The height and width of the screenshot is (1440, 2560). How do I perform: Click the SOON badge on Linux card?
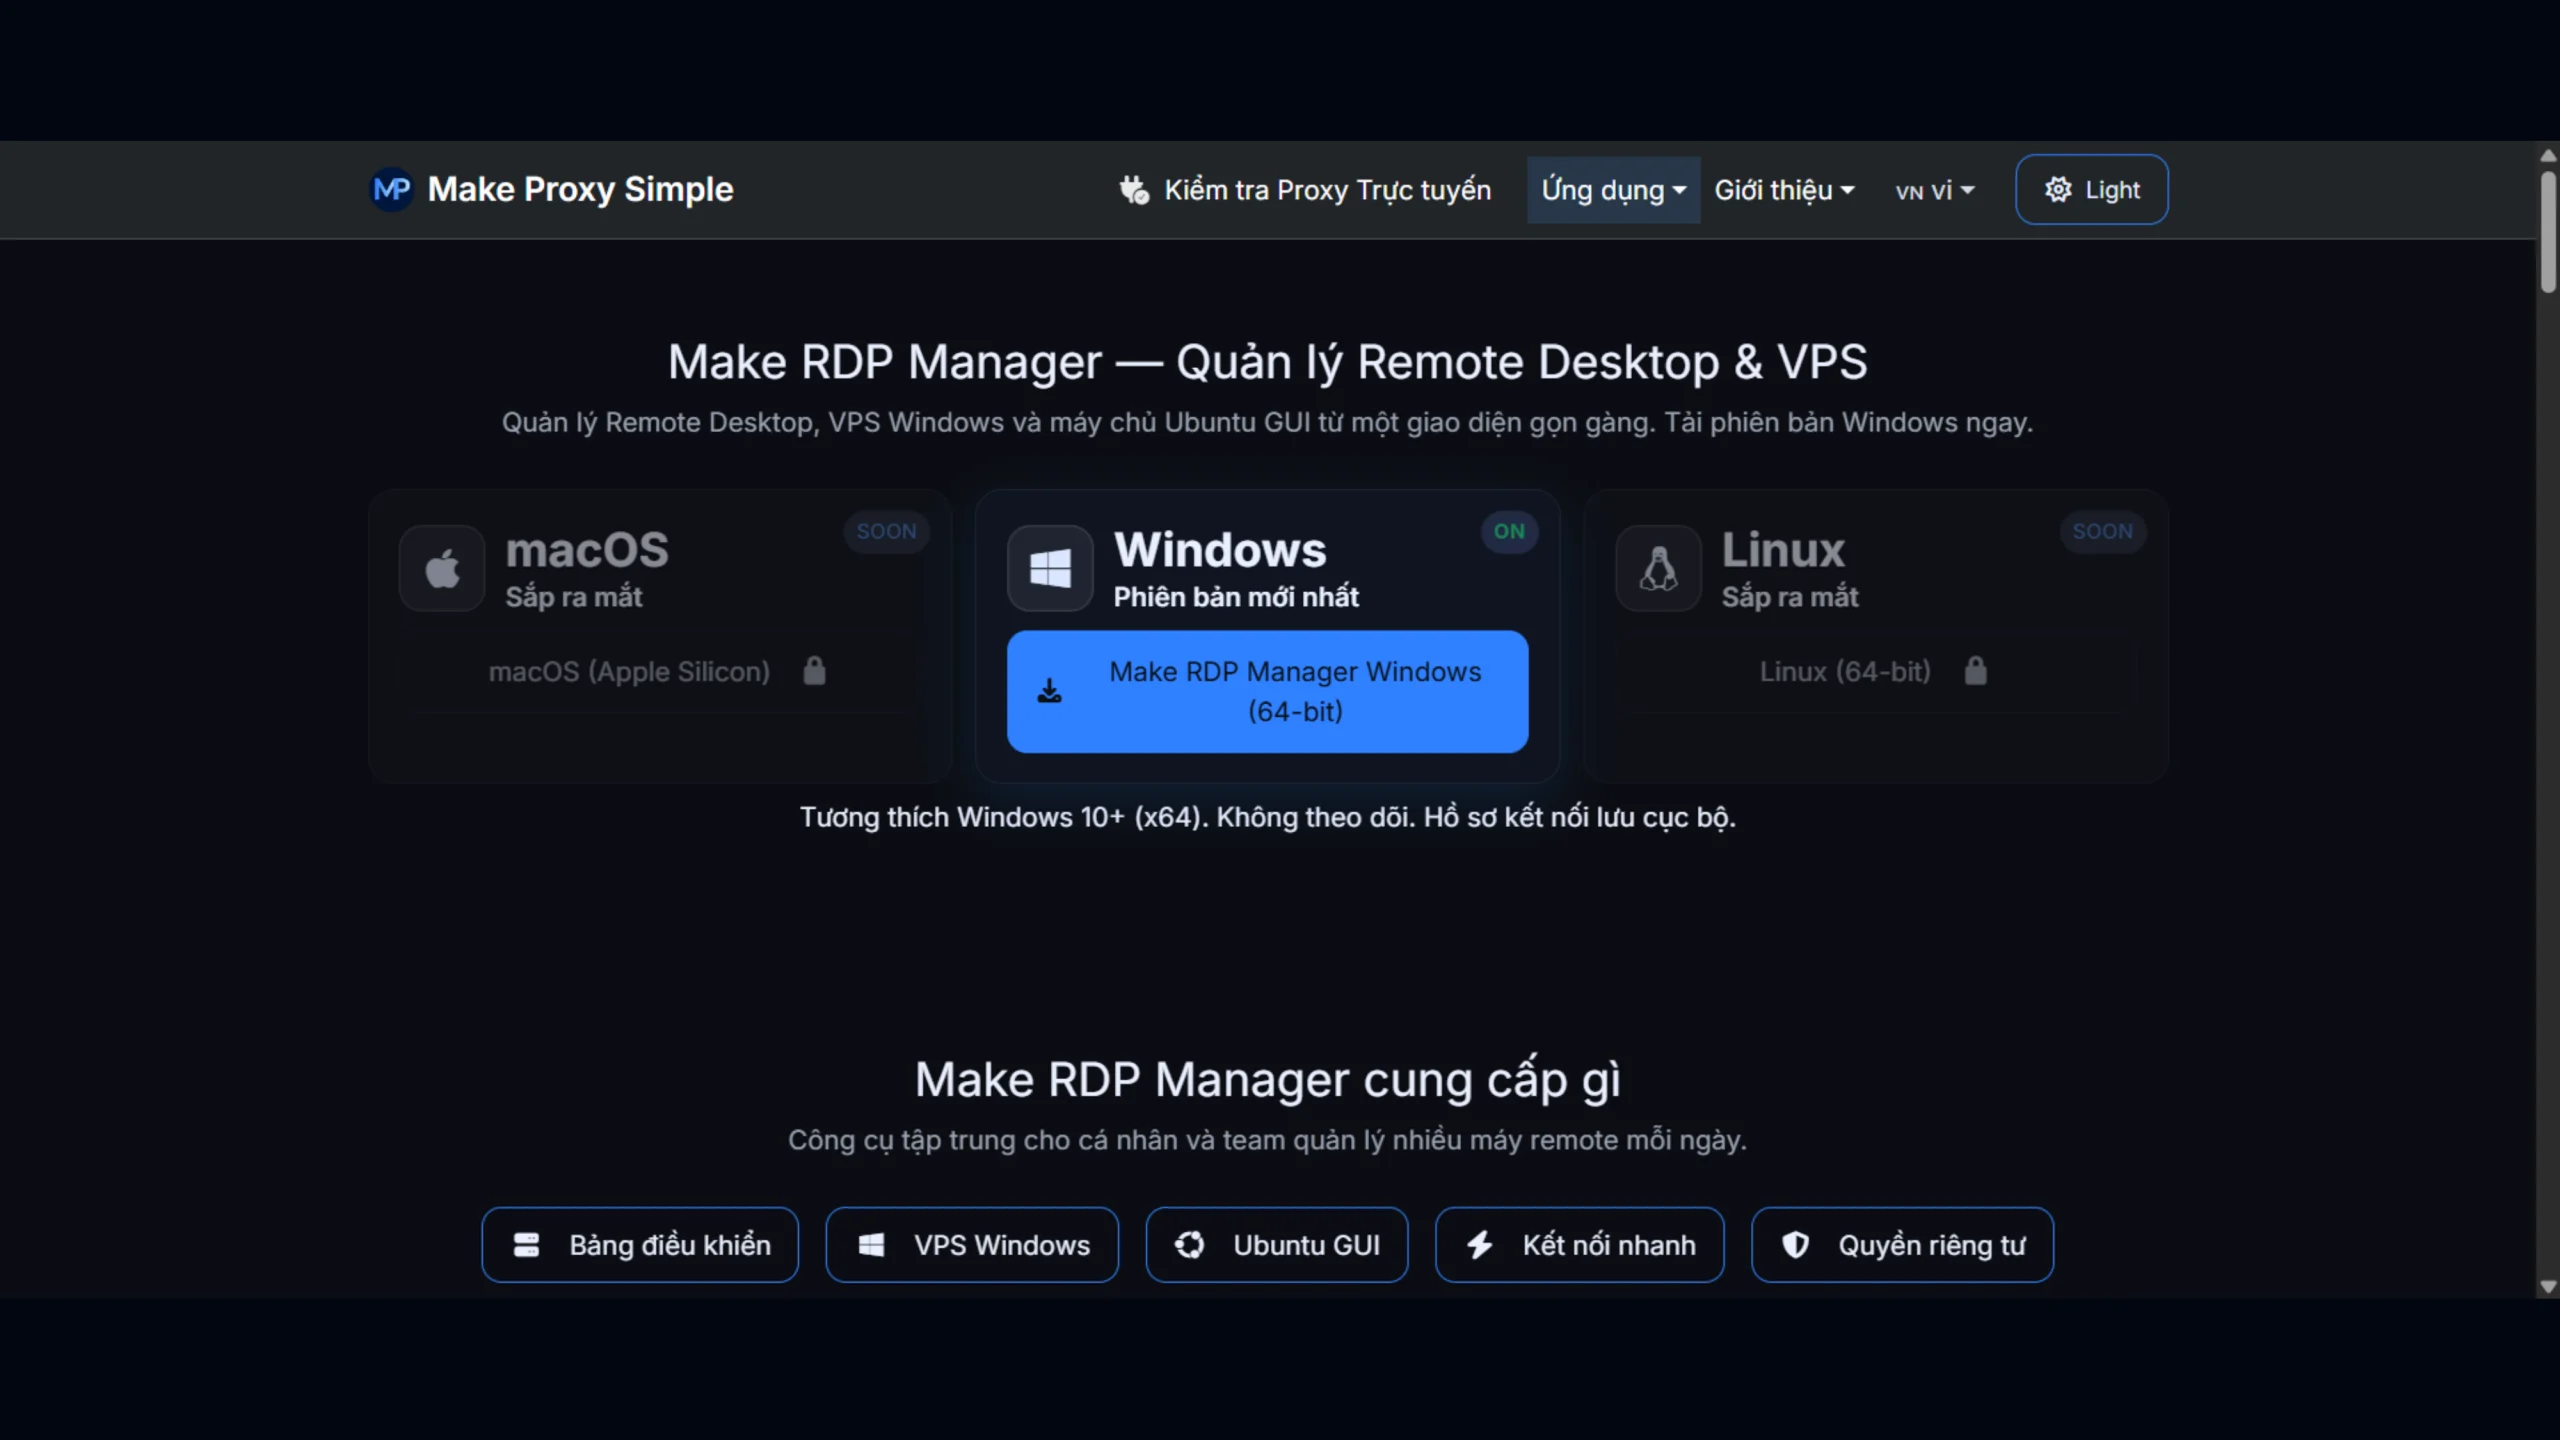pos(2102,531)
